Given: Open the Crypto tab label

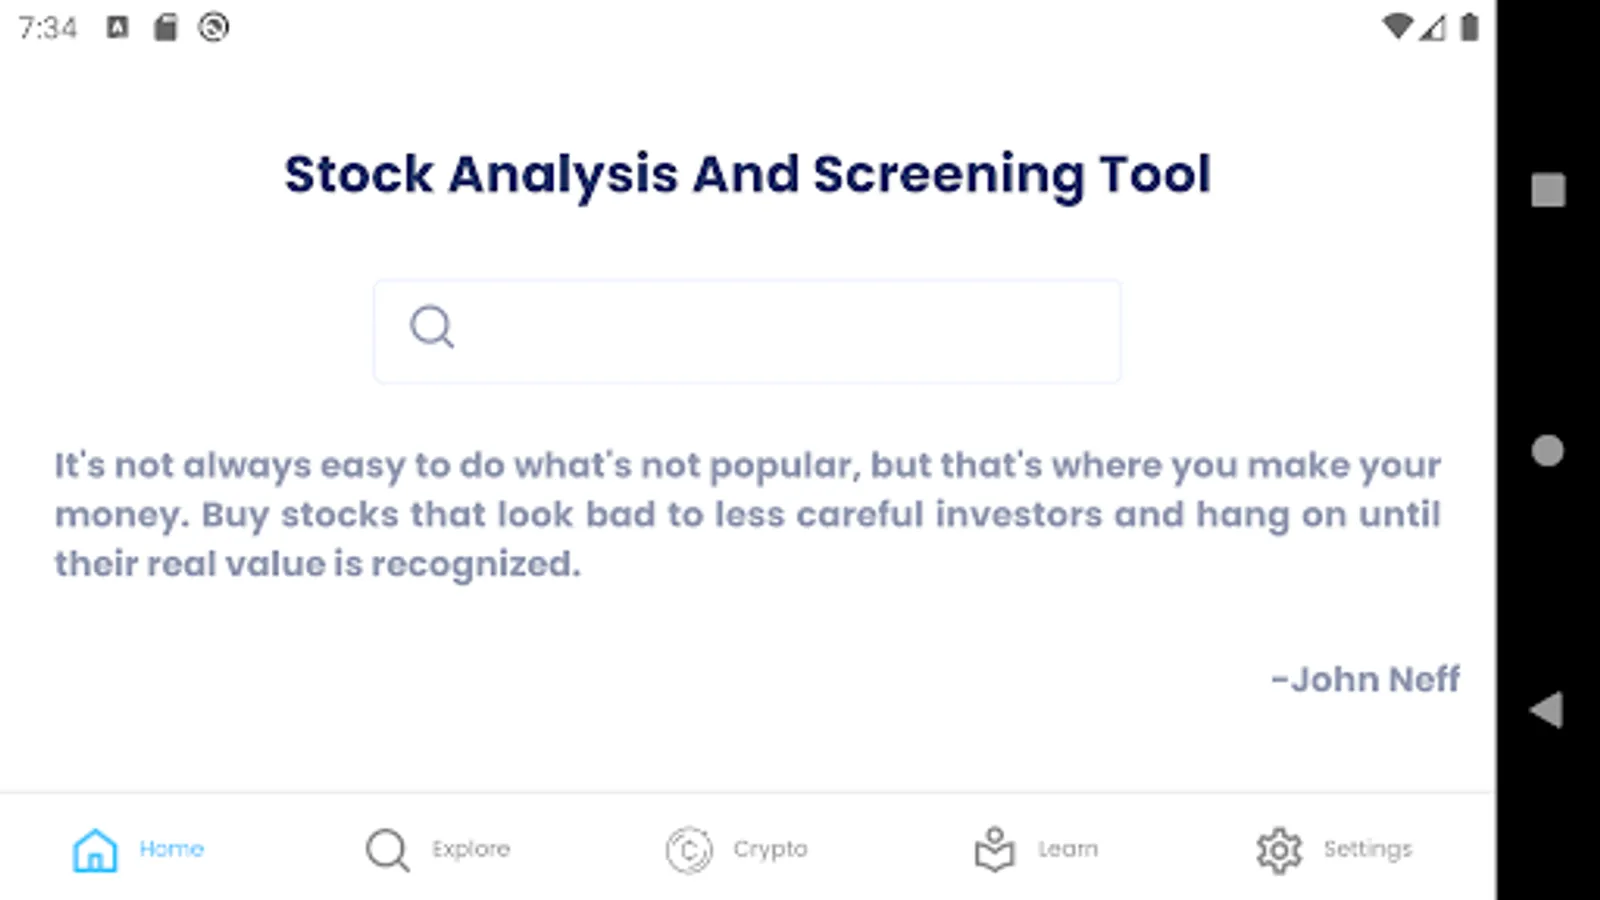Looking at the screenshot, I should [x=770, y=849].
